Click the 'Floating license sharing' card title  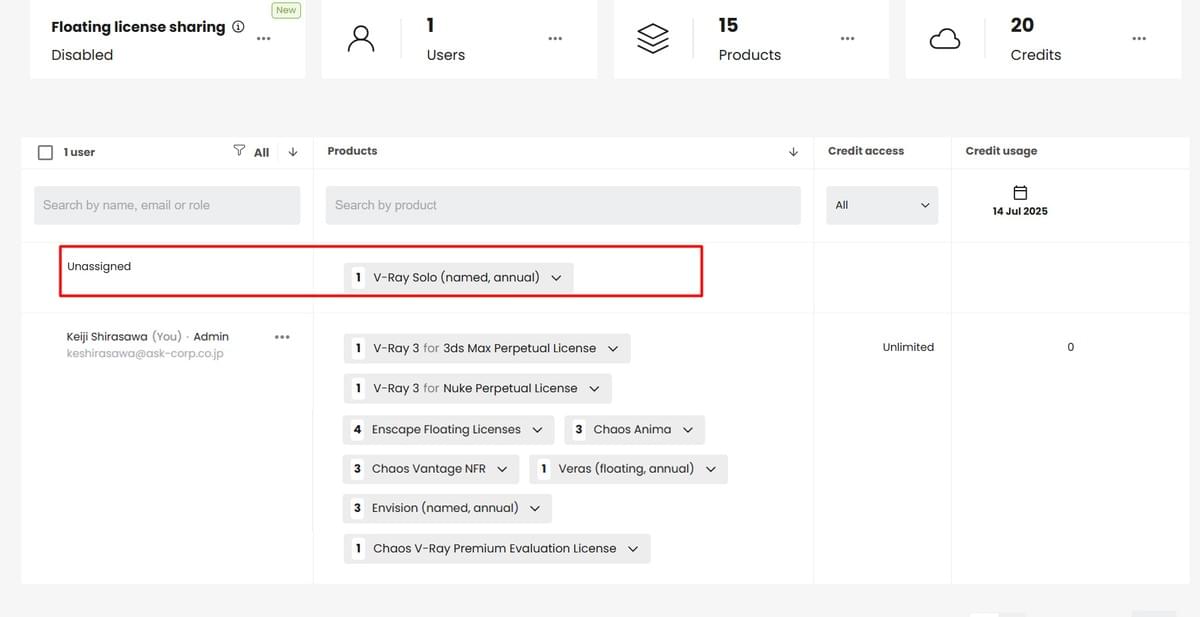click(x=138, y=27)
